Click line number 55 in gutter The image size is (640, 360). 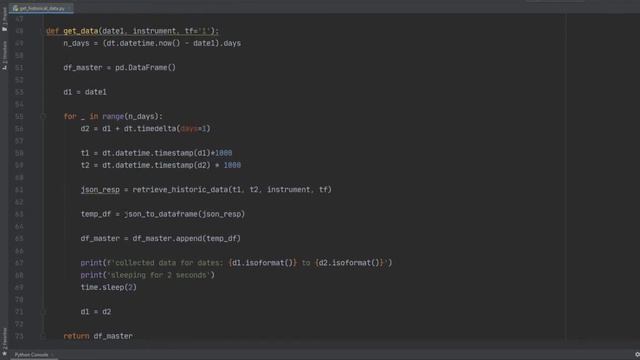click(x=19, y=117)
